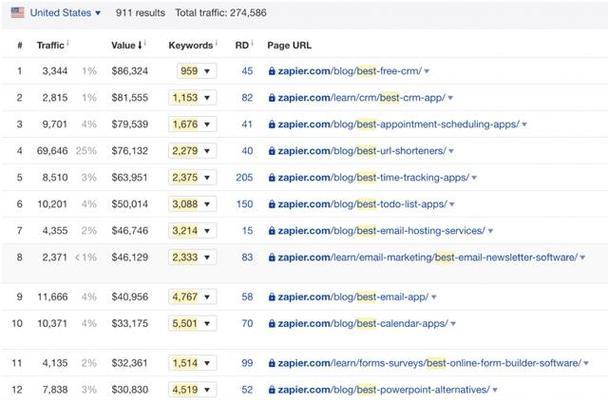Screen dimensions: 608x400
Task: Expand the caret after best-calendar-apps URL
Action: pyautogui.click(x=453, y=324)
